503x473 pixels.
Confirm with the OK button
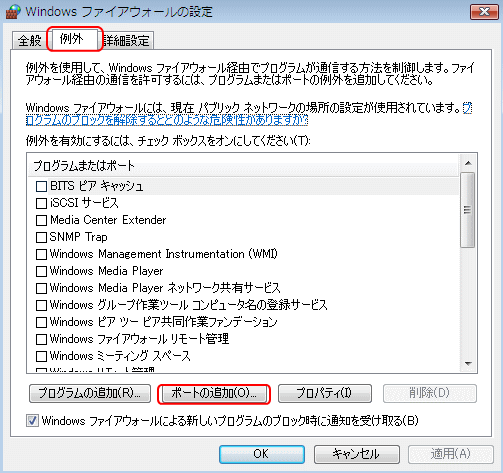[x=262, y=454]
